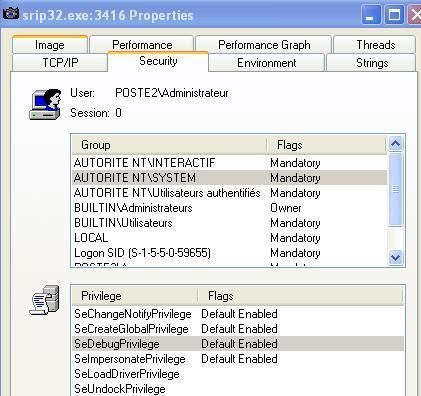
Task: Select the Logon SID (S-1-5-5-0-59655) row
Action: (x=230, y=253)
